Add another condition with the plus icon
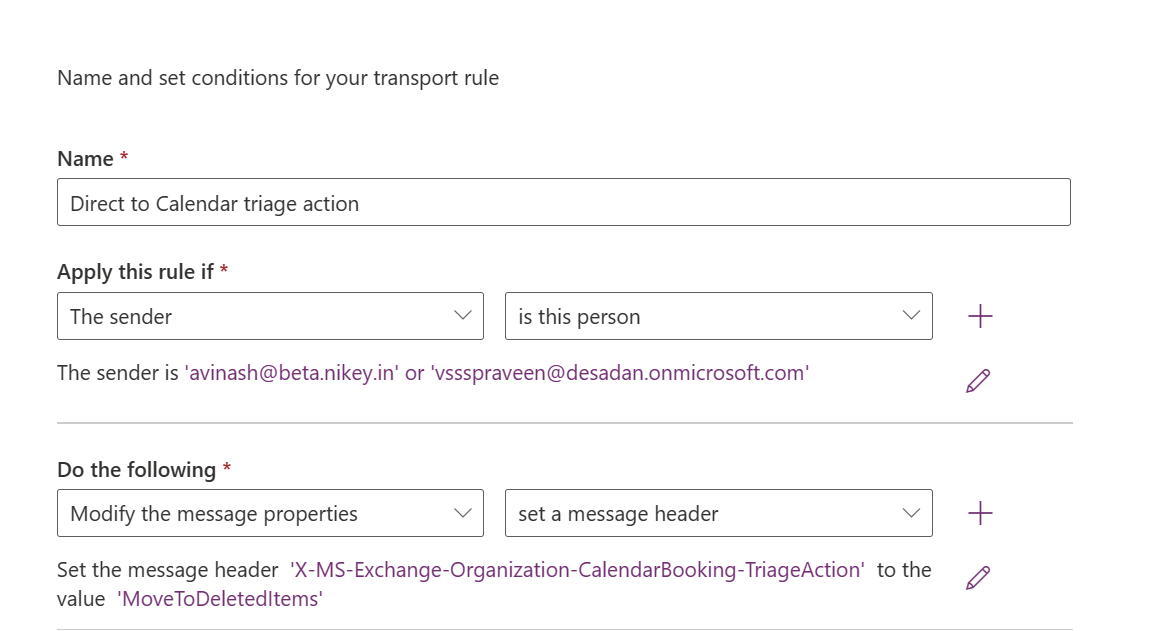This screenshot has width=1152, height=631. 980,317
